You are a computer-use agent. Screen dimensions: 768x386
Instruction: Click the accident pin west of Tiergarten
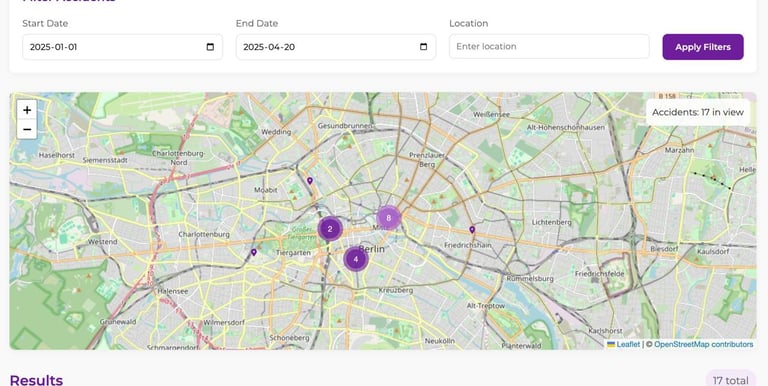pos(254,252)
